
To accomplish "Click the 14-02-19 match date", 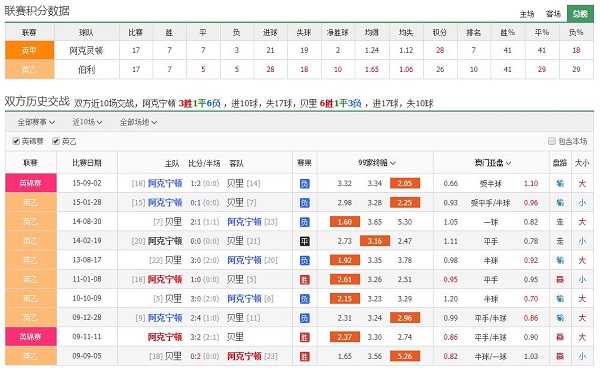I will (87, 241).
